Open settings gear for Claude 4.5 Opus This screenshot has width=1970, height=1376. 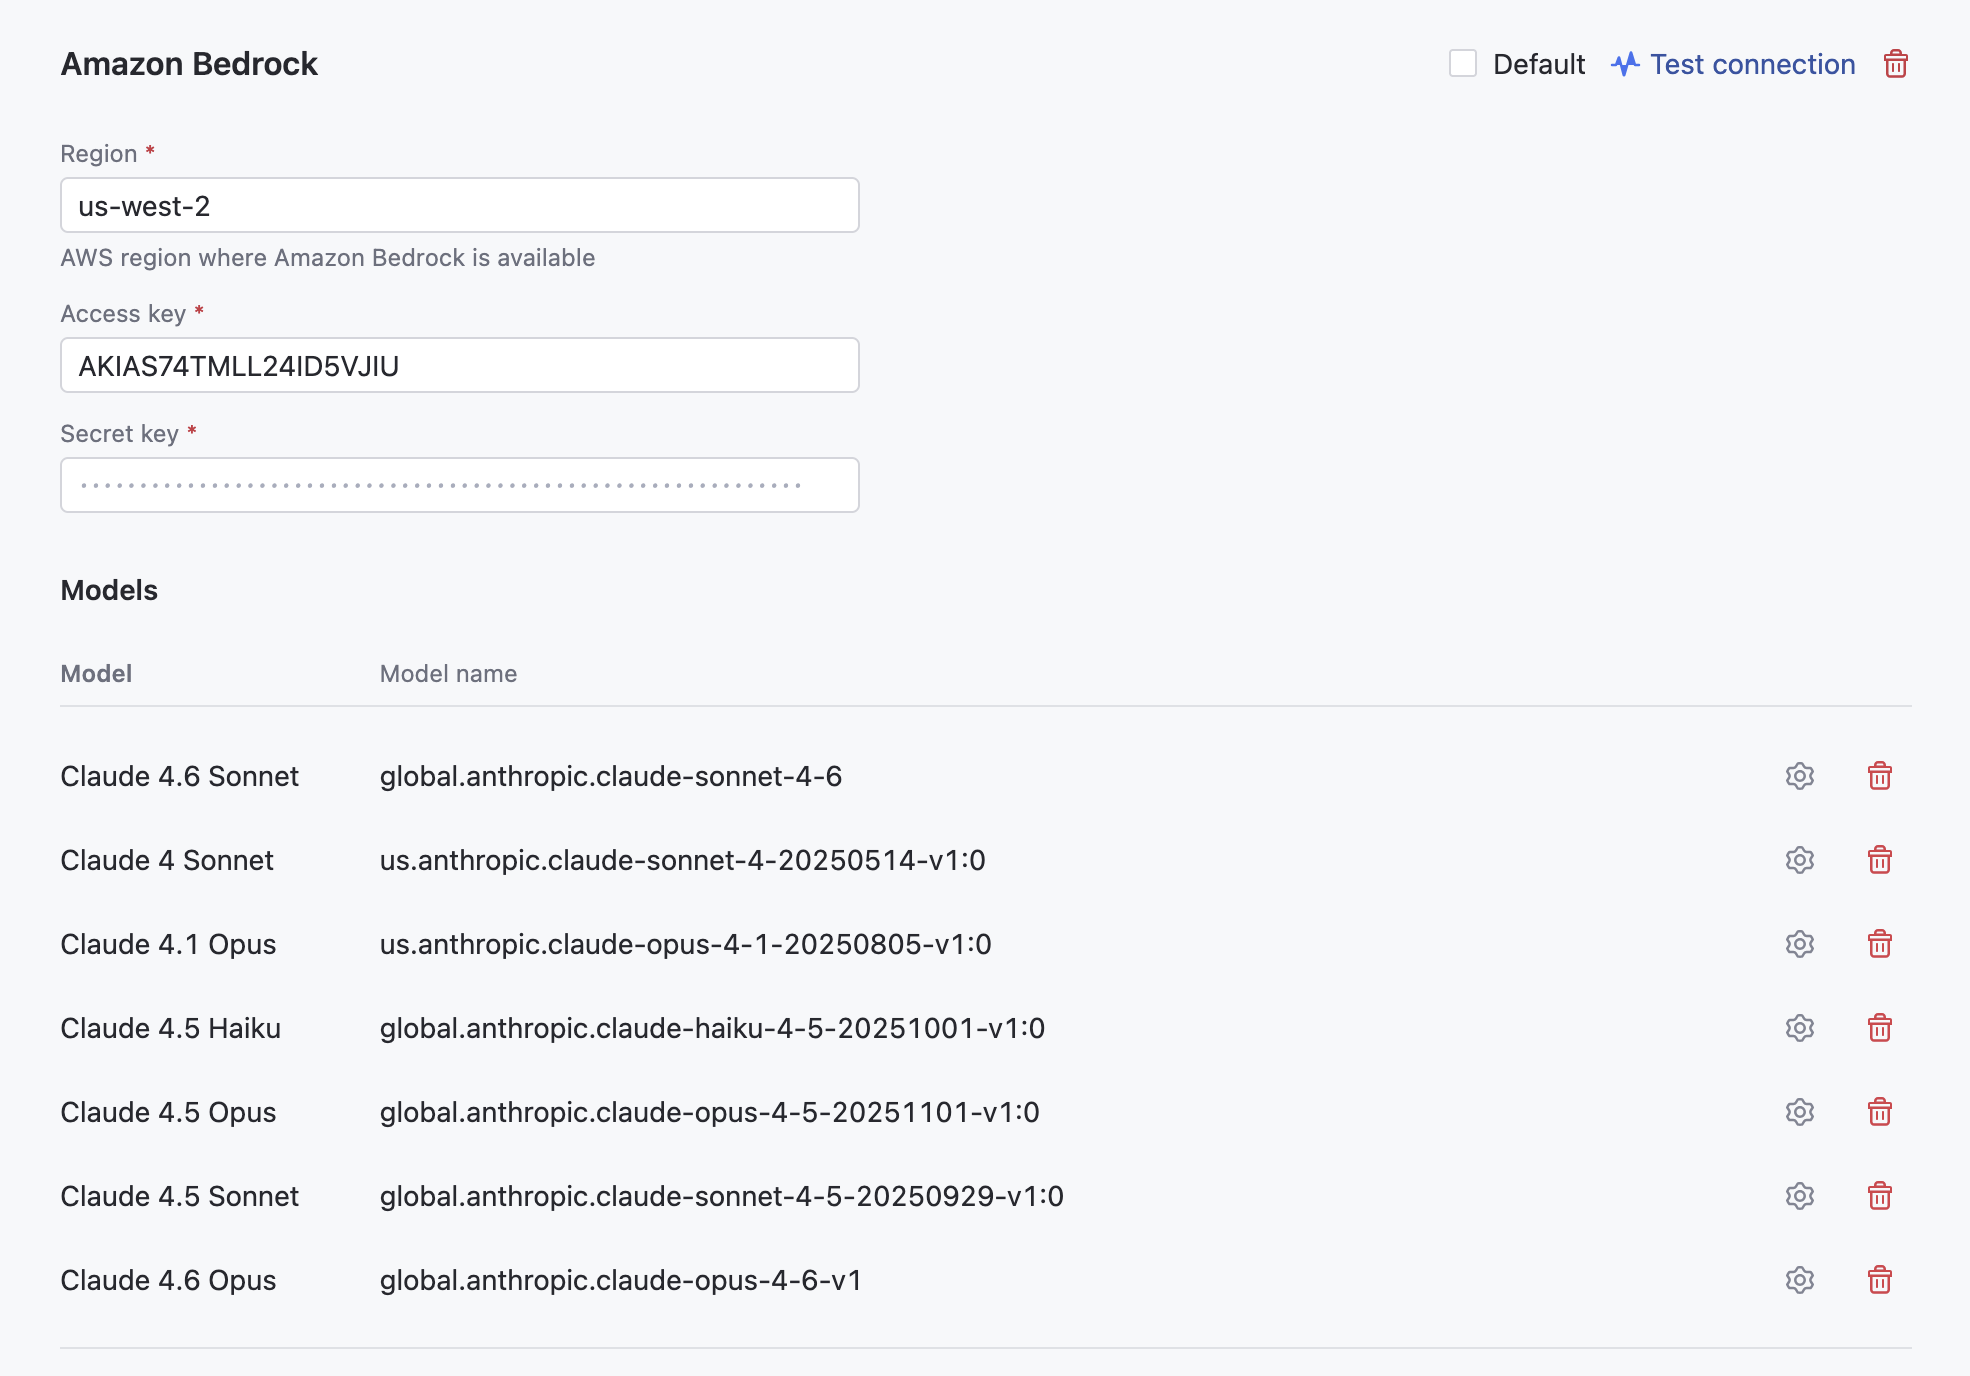[x=1799, y=1112]
